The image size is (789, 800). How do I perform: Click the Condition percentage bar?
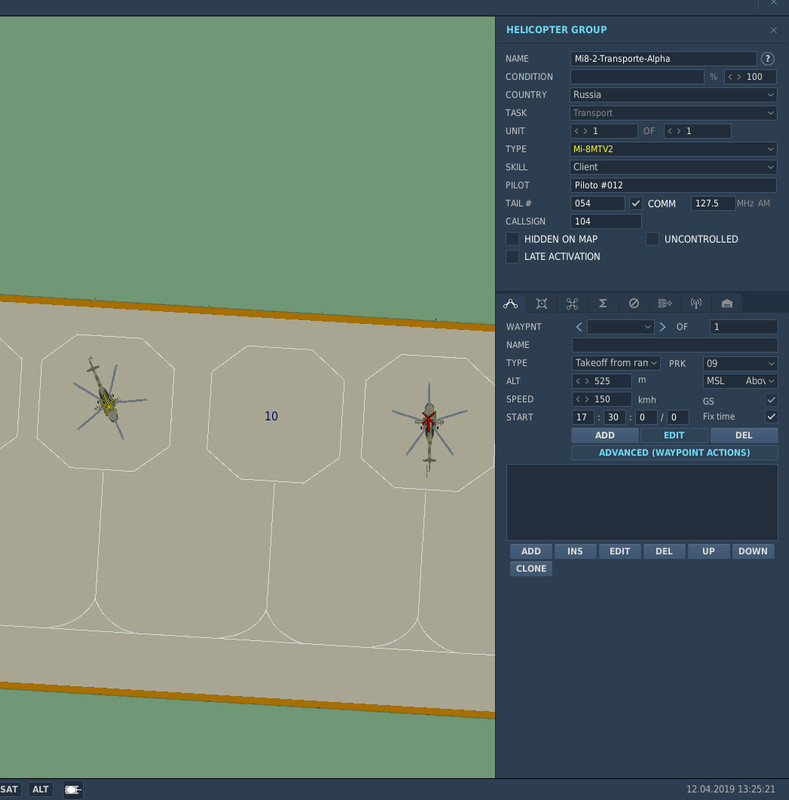[637, 77]
